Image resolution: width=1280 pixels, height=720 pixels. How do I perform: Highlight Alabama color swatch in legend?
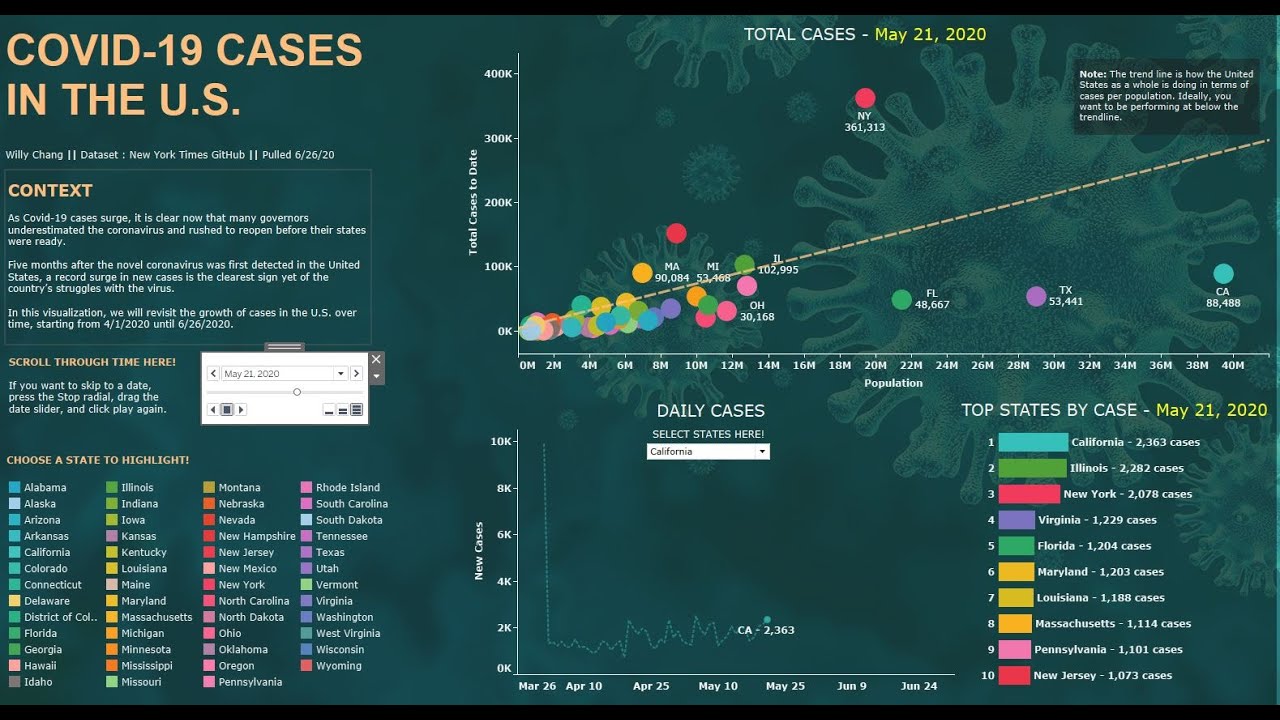pyautogui.click(x=15, y=488)
